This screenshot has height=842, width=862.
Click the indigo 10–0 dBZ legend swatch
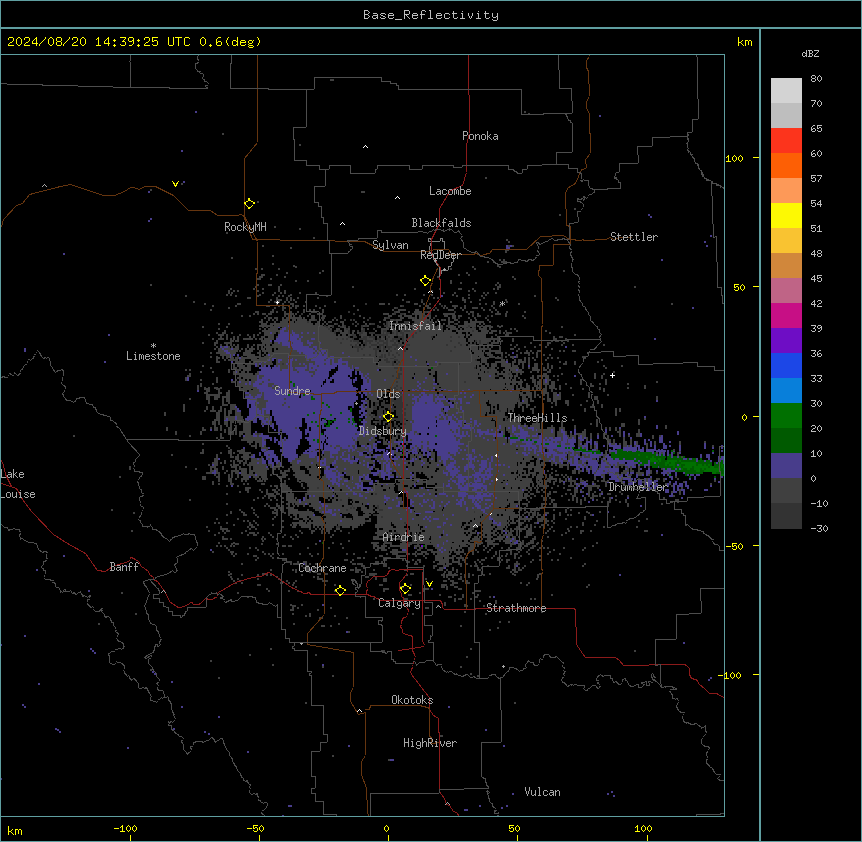786,466
